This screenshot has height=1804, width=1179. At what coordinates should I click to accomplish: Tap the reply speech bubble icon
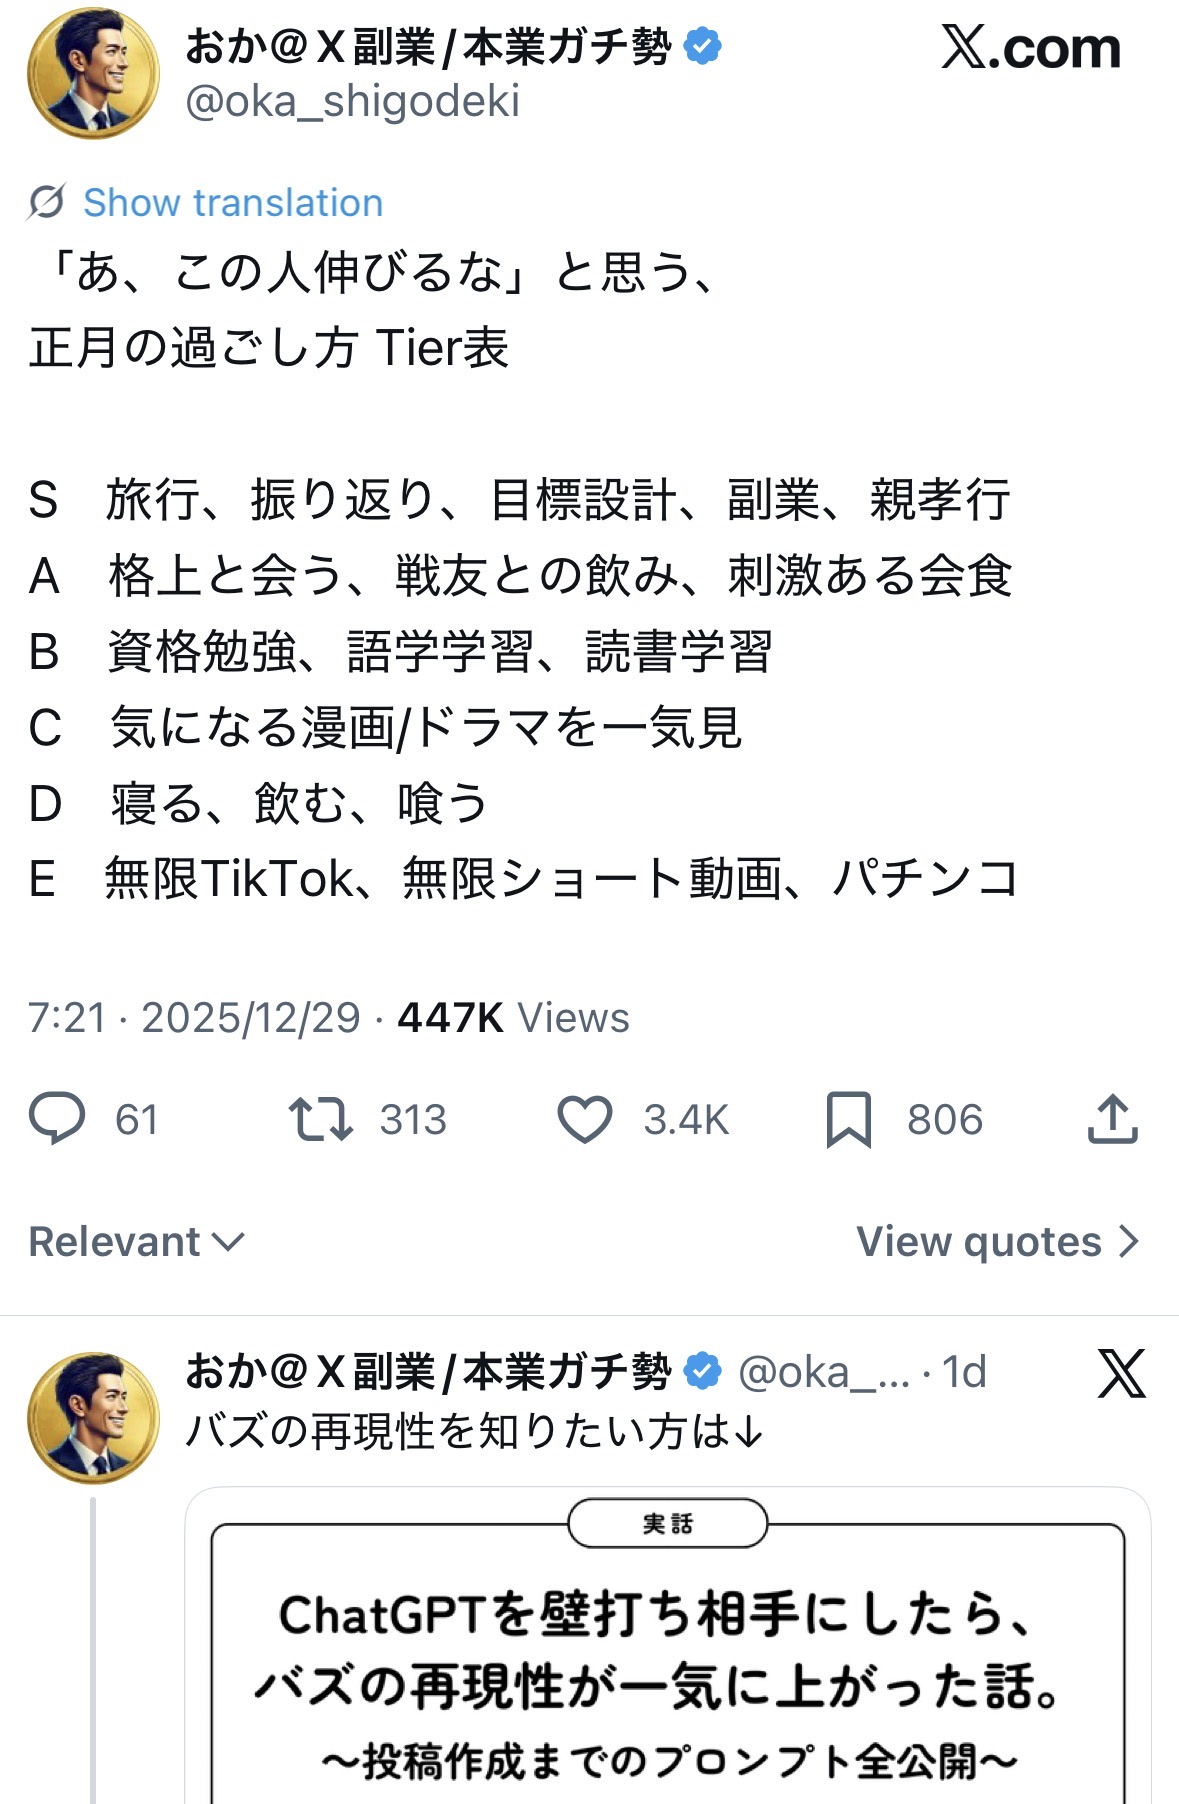[x=57, y=1119]
